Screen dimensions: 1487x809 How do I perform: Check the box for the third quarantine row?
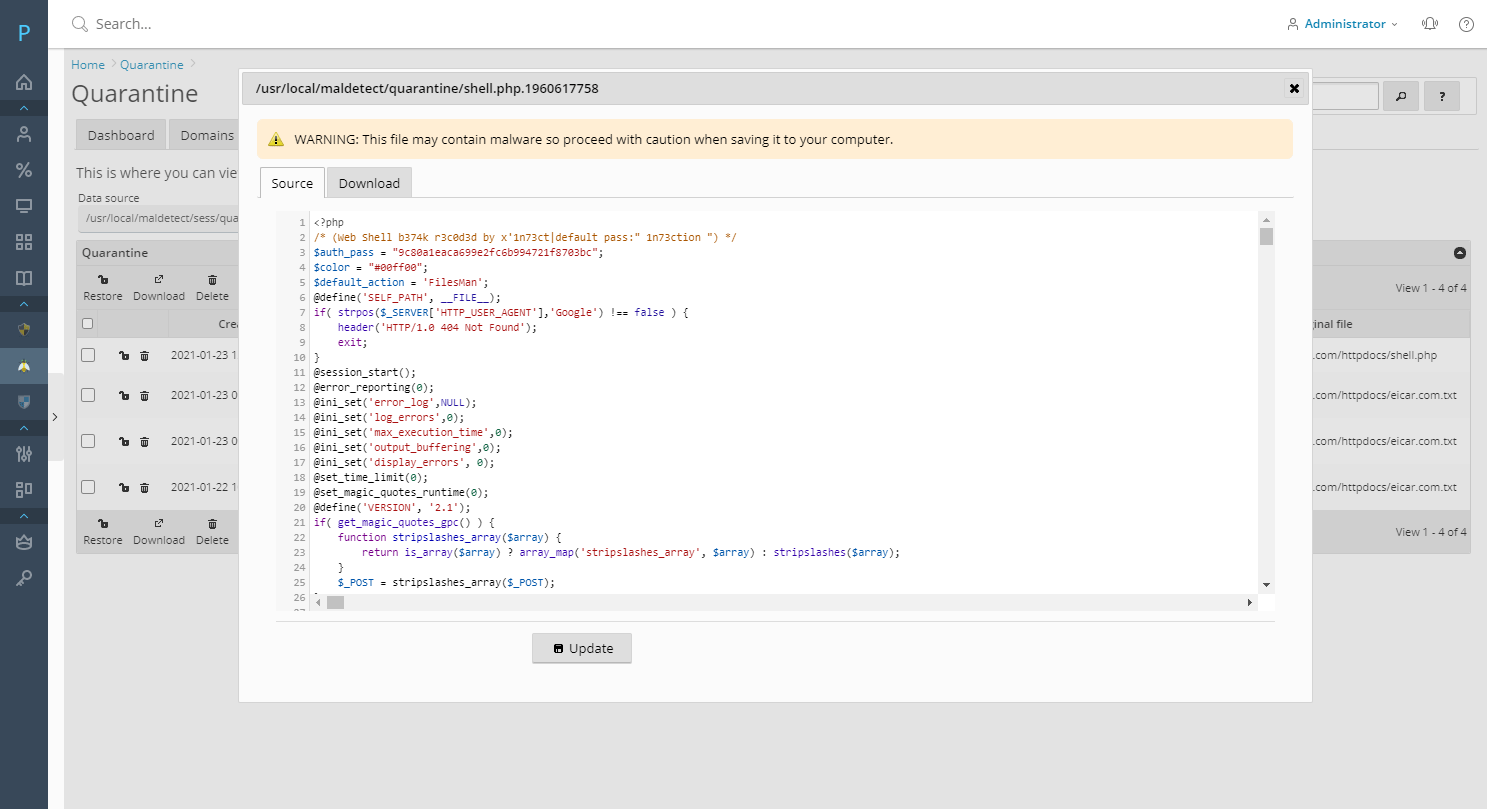pos(88,441)
